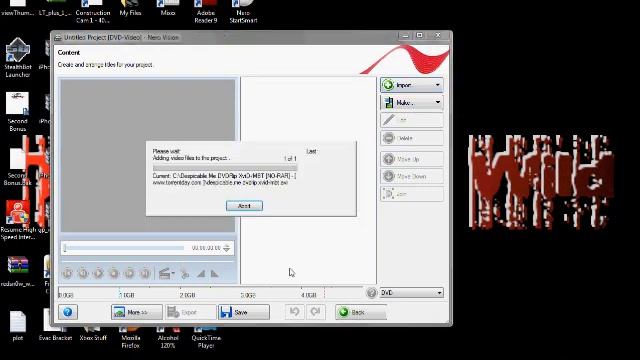Click the Mixx desktop shortcut
The width and height of the screenshot is (640, 360).
[x=168, y=8]
